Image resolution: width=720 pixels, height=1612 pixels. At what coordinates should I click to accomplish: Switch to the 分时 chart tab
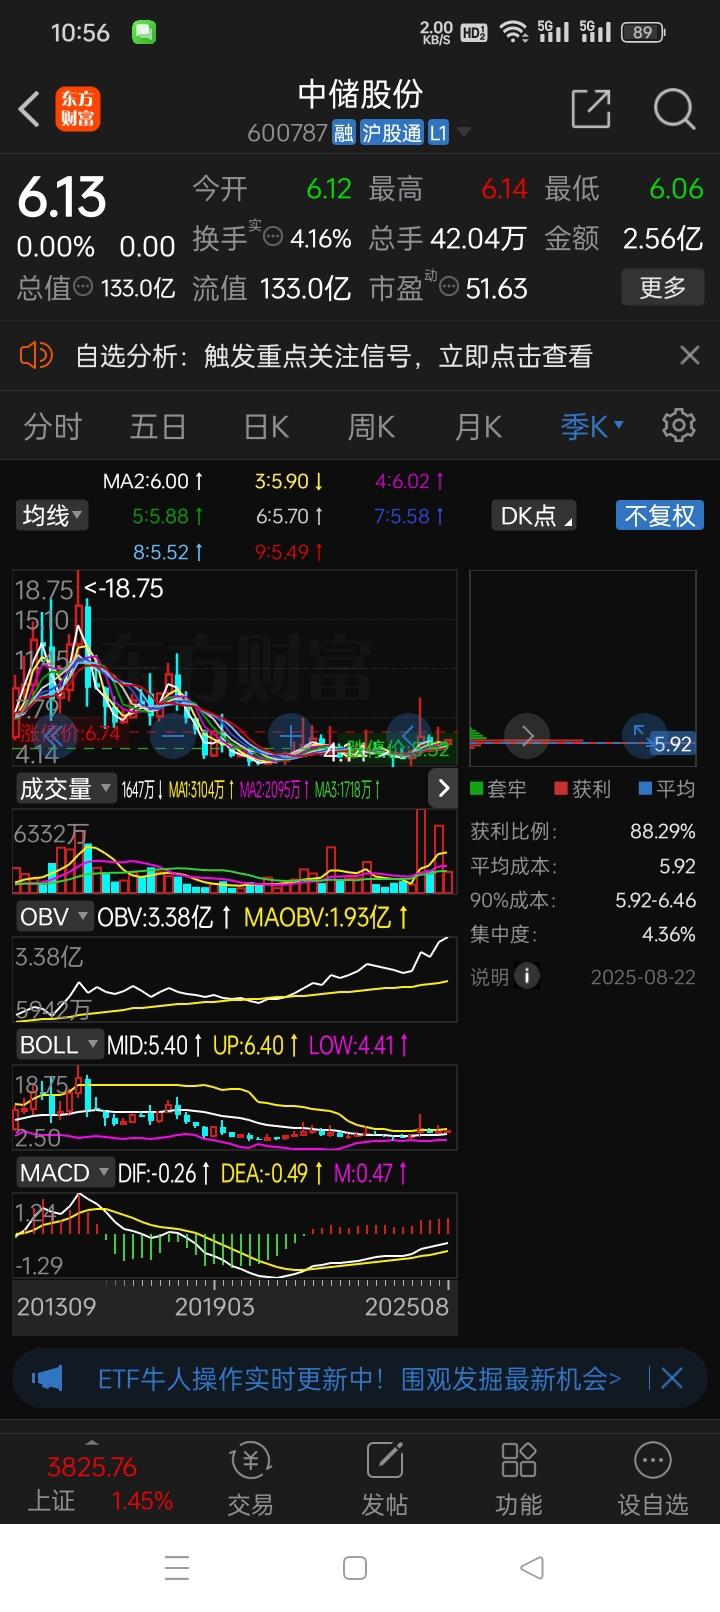coord(52,427)
